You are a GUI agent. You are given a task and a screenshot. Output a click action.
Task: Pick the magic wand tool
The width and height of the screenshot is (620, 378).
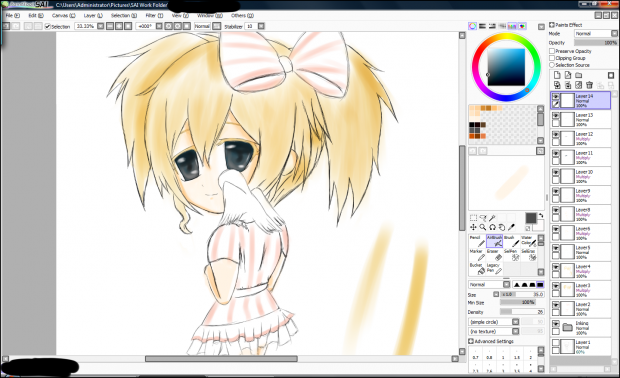click(x=492, y=218)
